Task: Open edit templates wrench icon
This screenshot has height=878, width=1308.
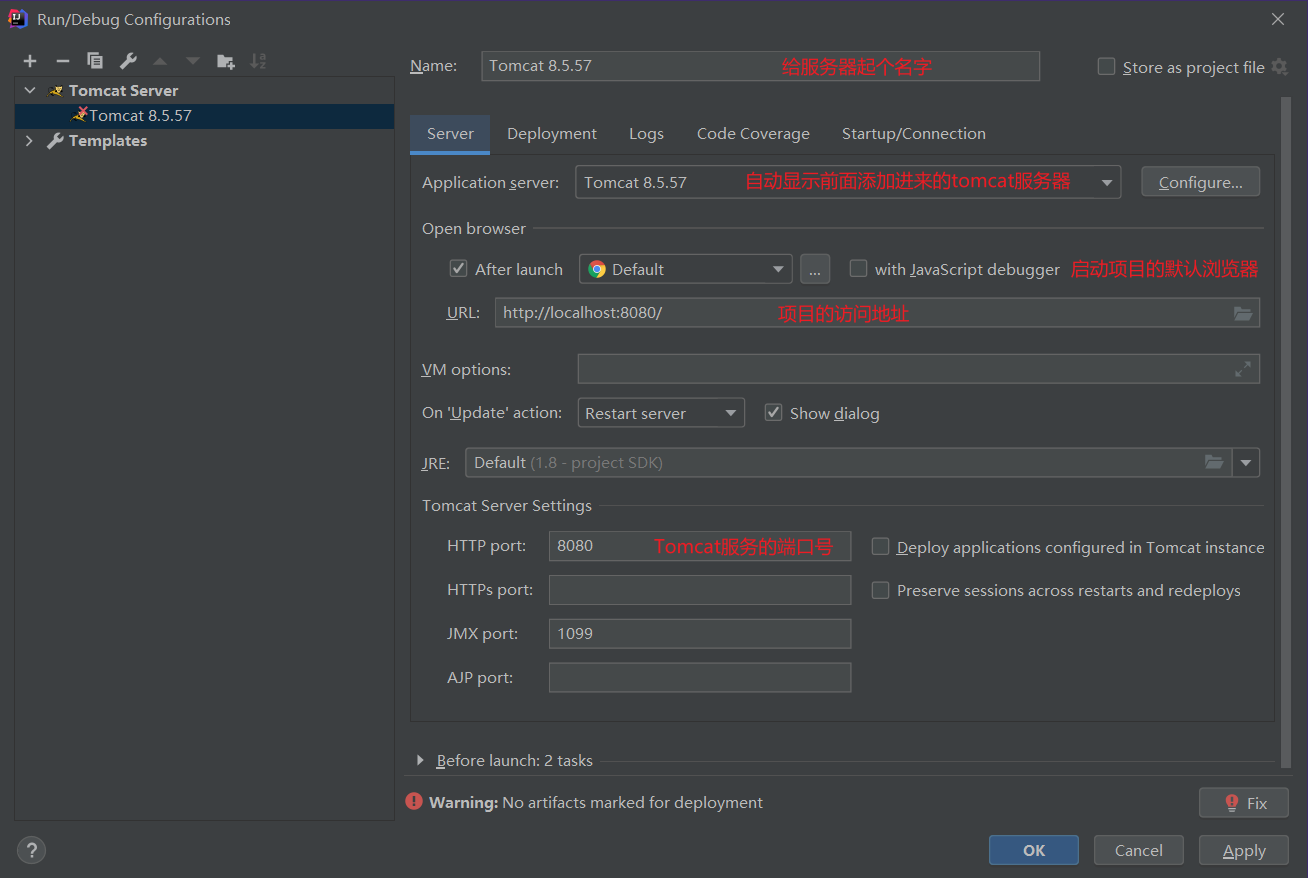Action: tap(128, 61)
